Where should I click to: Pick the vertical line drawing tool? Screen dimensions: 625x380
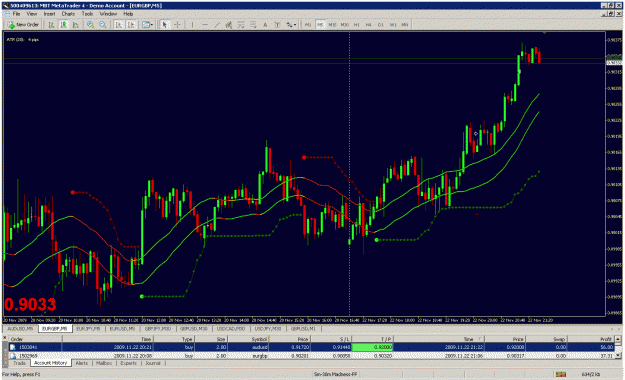192,25
